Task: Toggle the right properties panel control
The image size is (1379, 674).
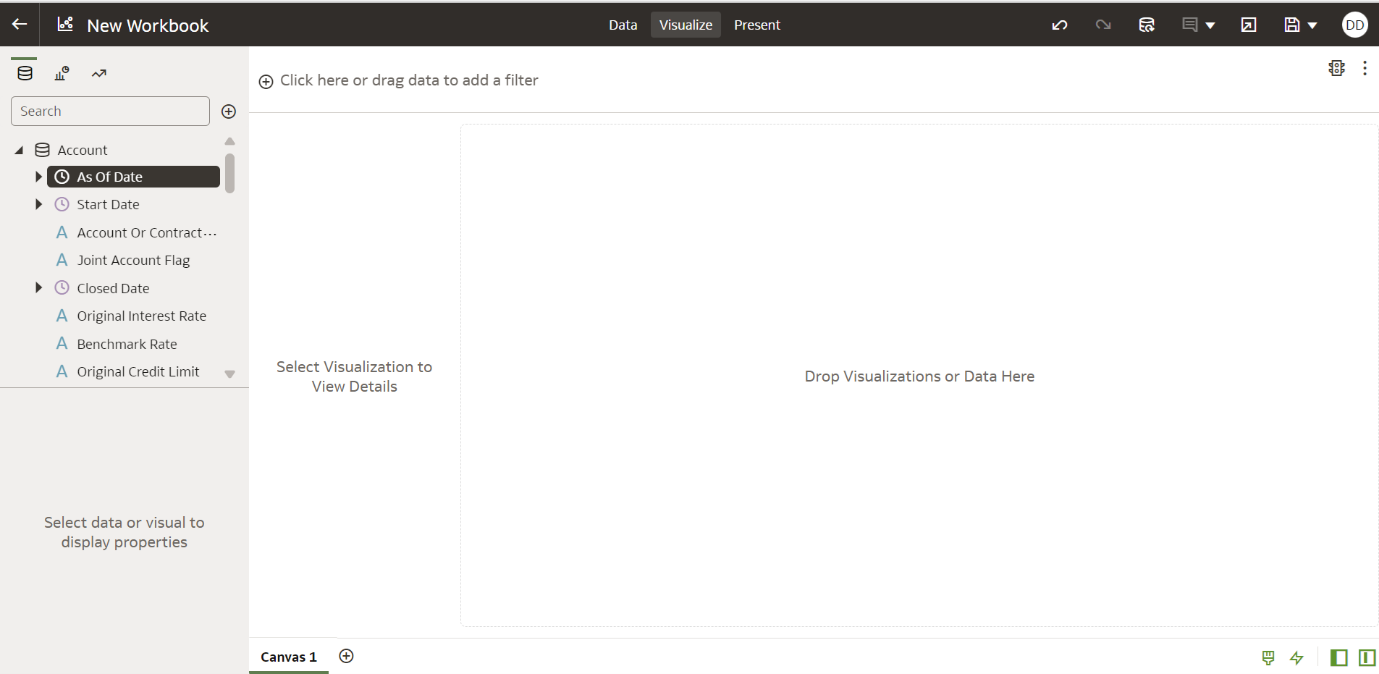Action: [1368, 657]
